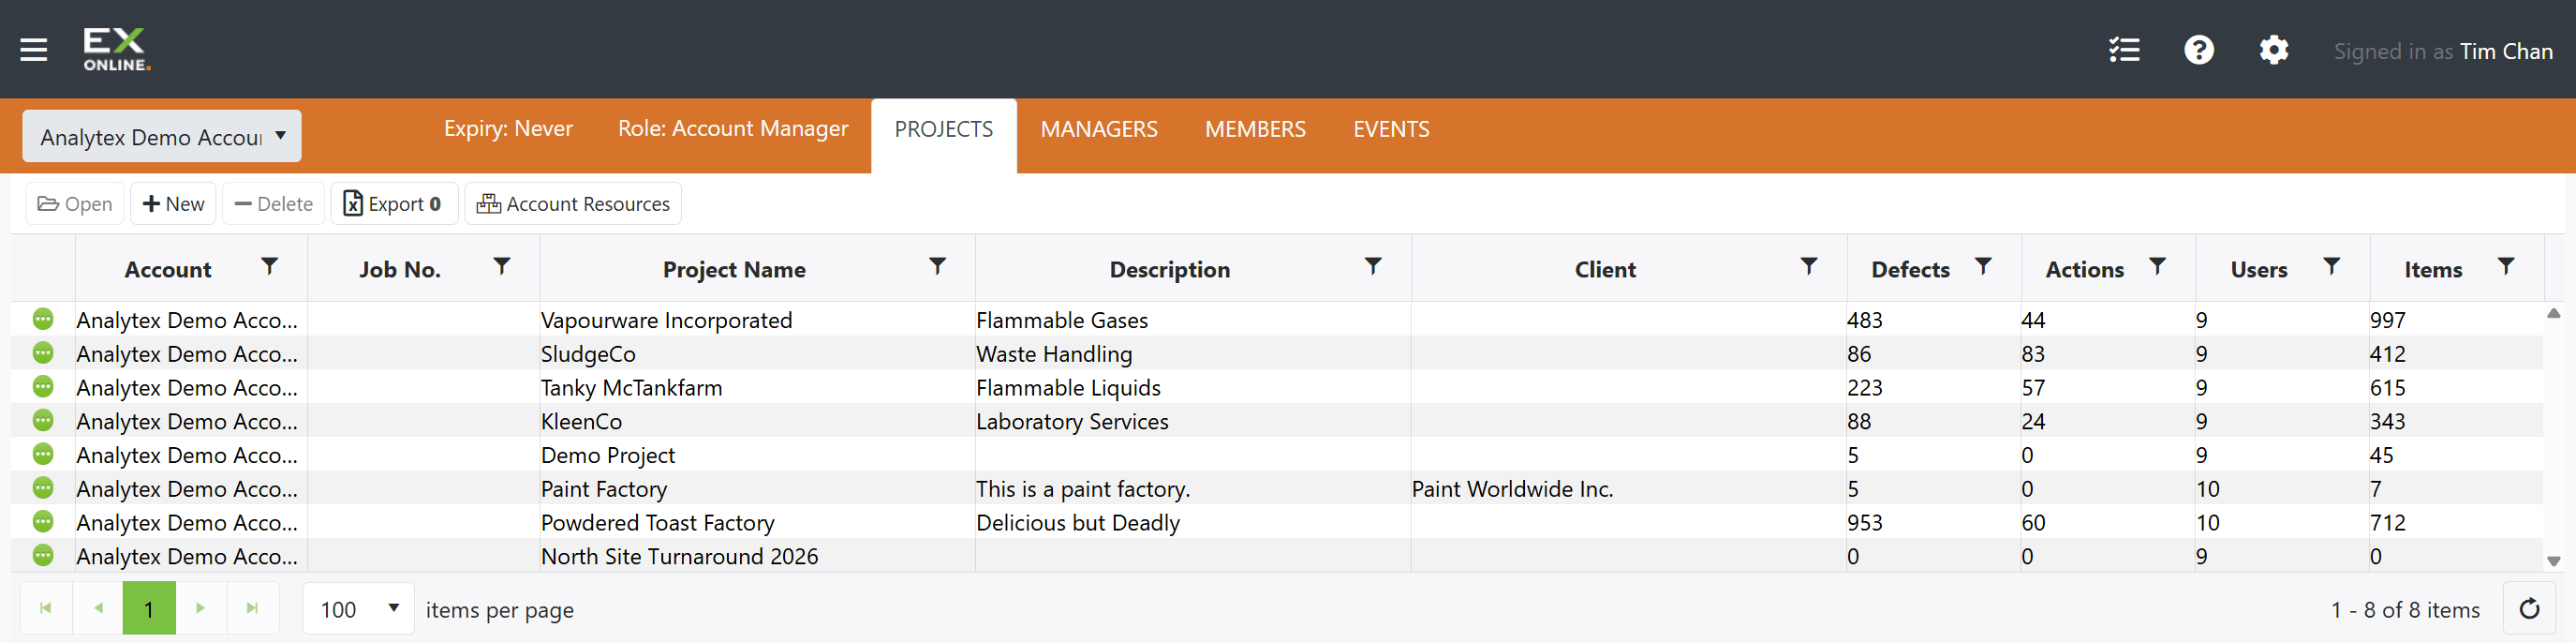Image resolution: width=2576 pixels, height=643 pixels.
Task: Go to the last page
Action: pos(253,608)
